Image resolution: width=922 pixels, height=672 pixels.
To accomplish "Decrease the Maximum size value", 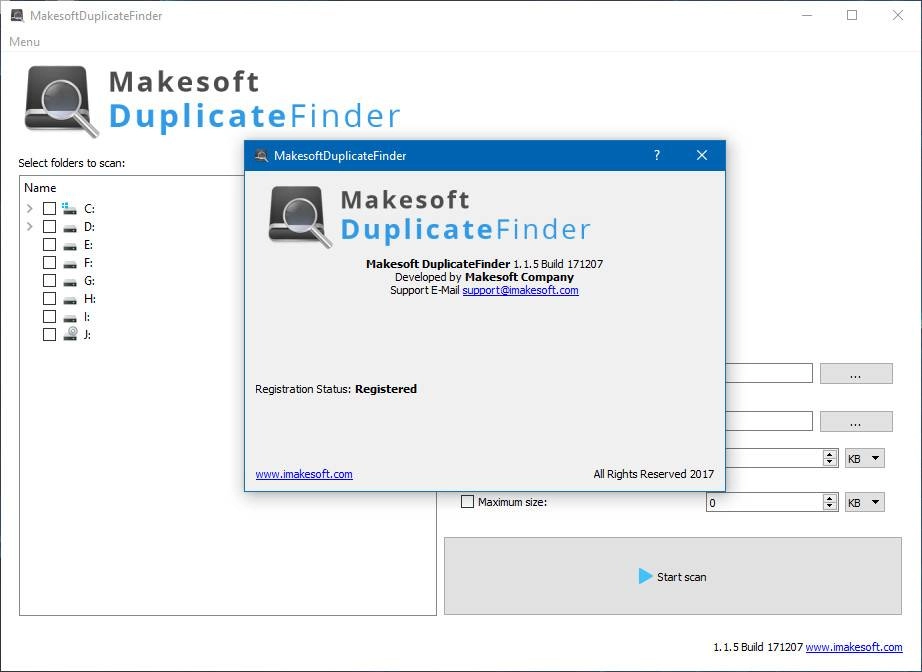I will tap(830, 506).
